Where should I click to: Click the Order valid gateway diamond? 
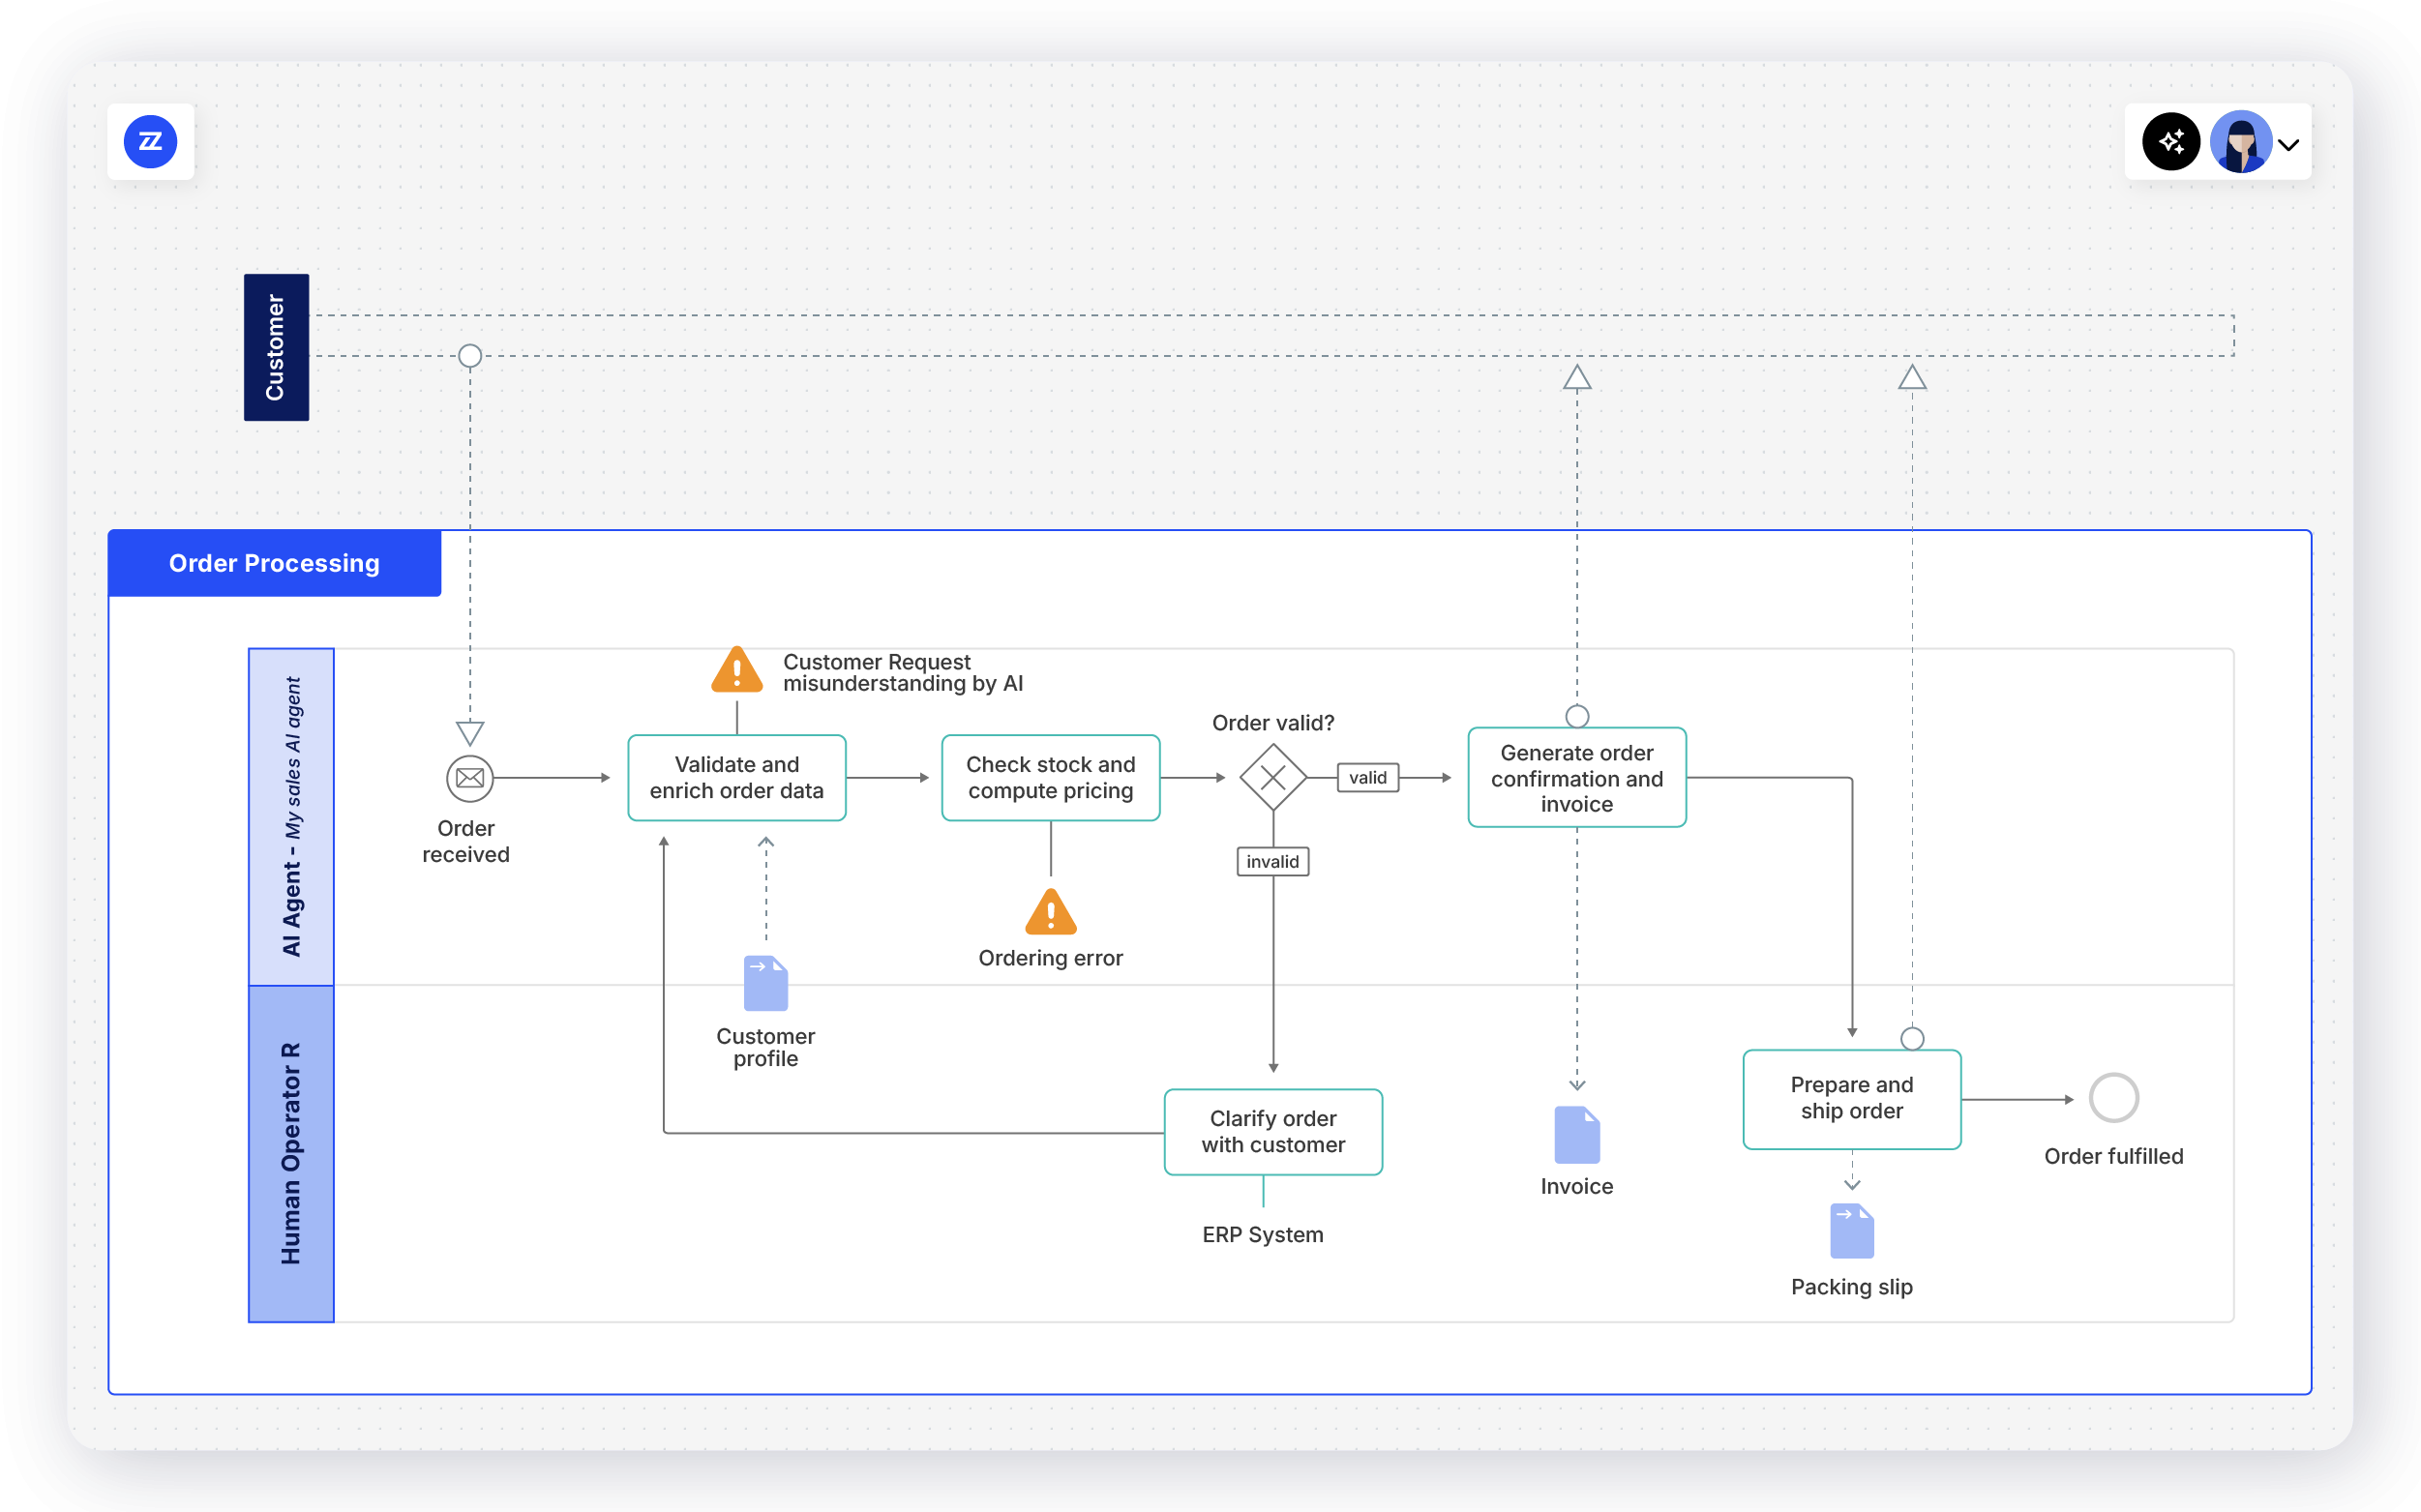point(1273,777)
